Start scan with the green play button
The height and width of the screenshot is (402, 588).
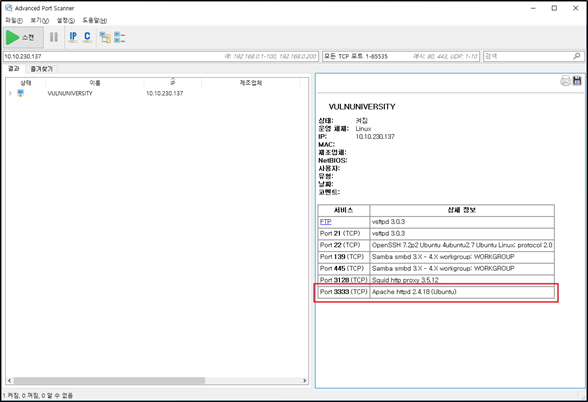click(23, 37)
